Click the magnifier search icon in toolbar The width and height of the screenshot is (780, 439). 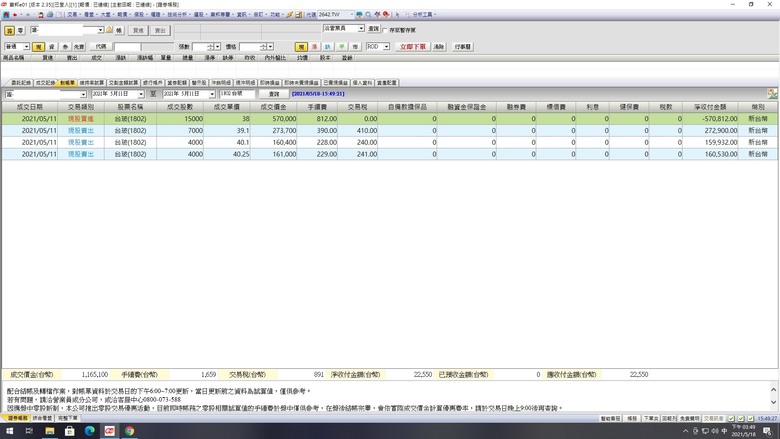(x=368, y=15)
